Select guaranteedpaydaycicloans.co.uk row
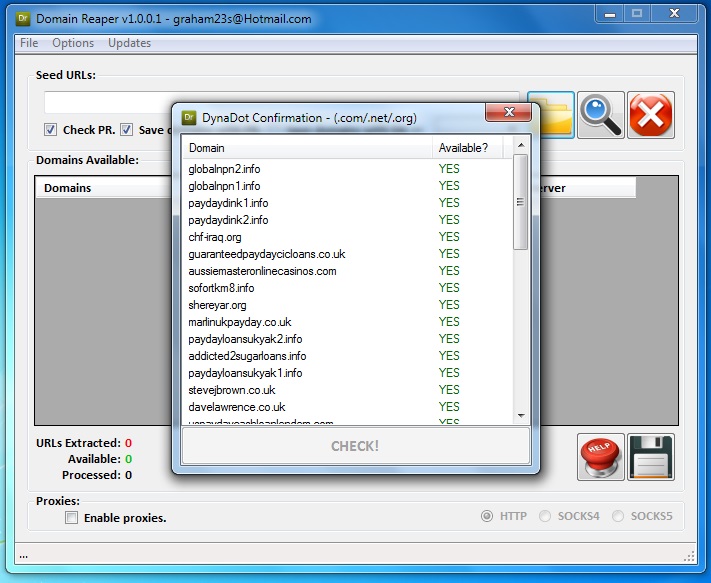 pos(348,254)
